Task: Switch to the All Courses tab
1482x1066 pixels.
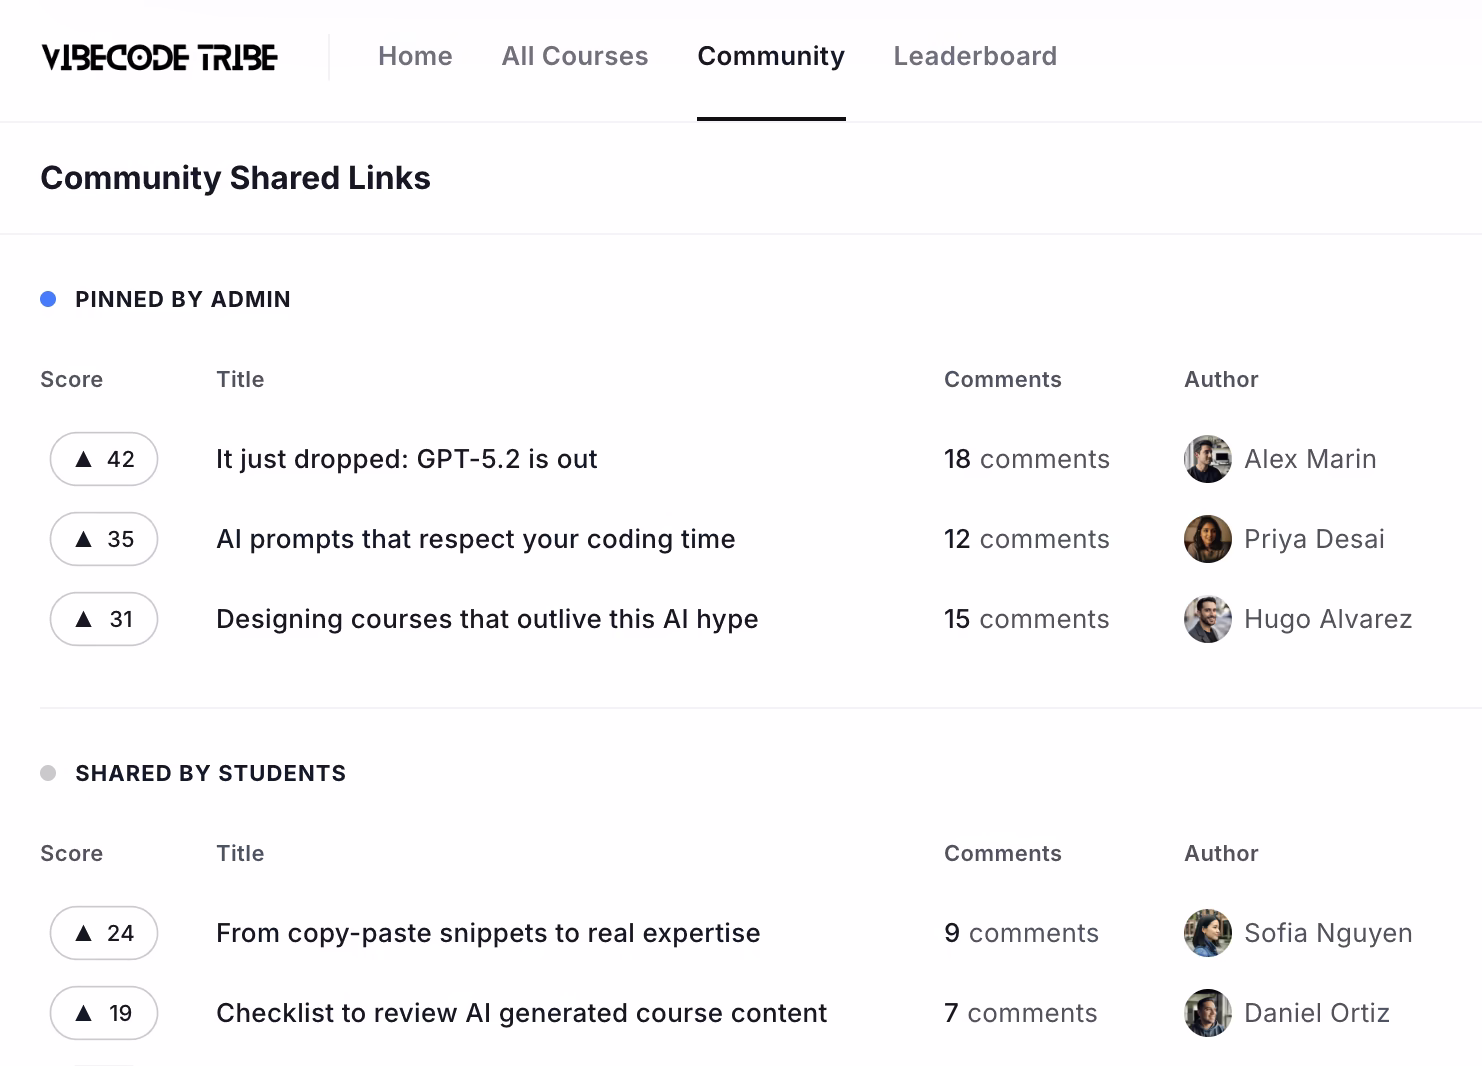Action: pos(575,56)
